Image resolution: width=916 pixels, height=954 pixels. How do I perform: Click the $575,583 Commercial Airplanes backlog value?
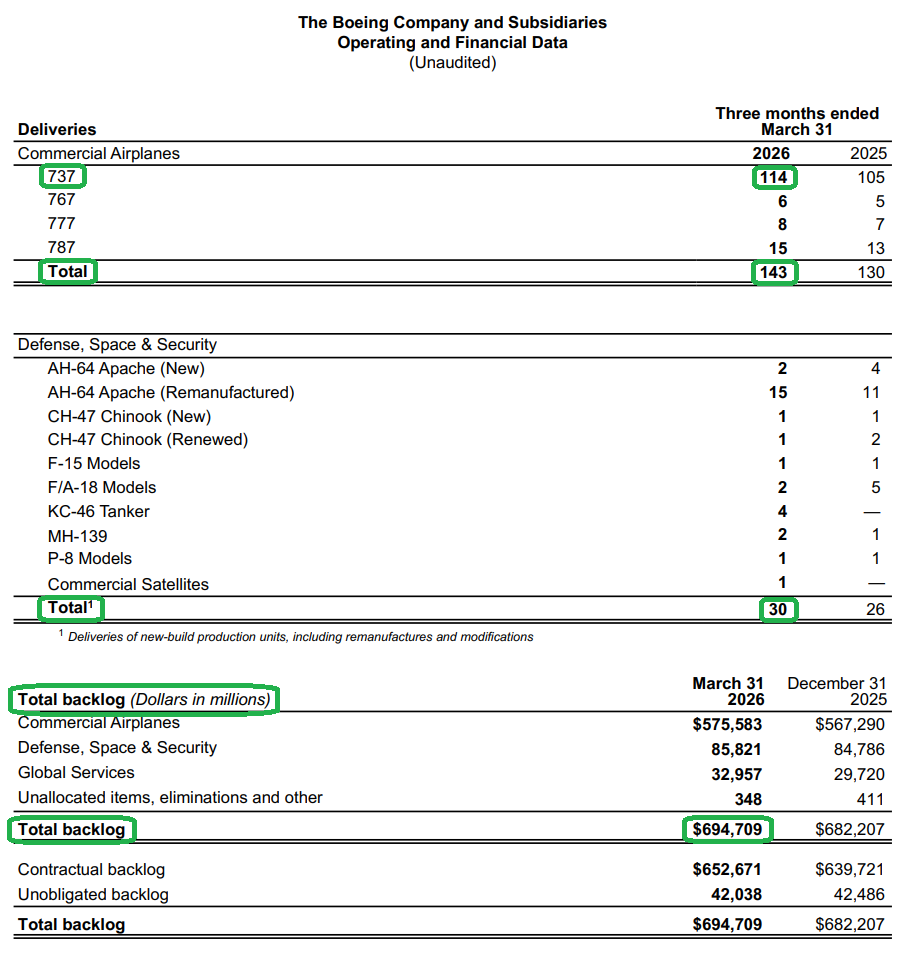pyautogui.click(x=727, y=723)
